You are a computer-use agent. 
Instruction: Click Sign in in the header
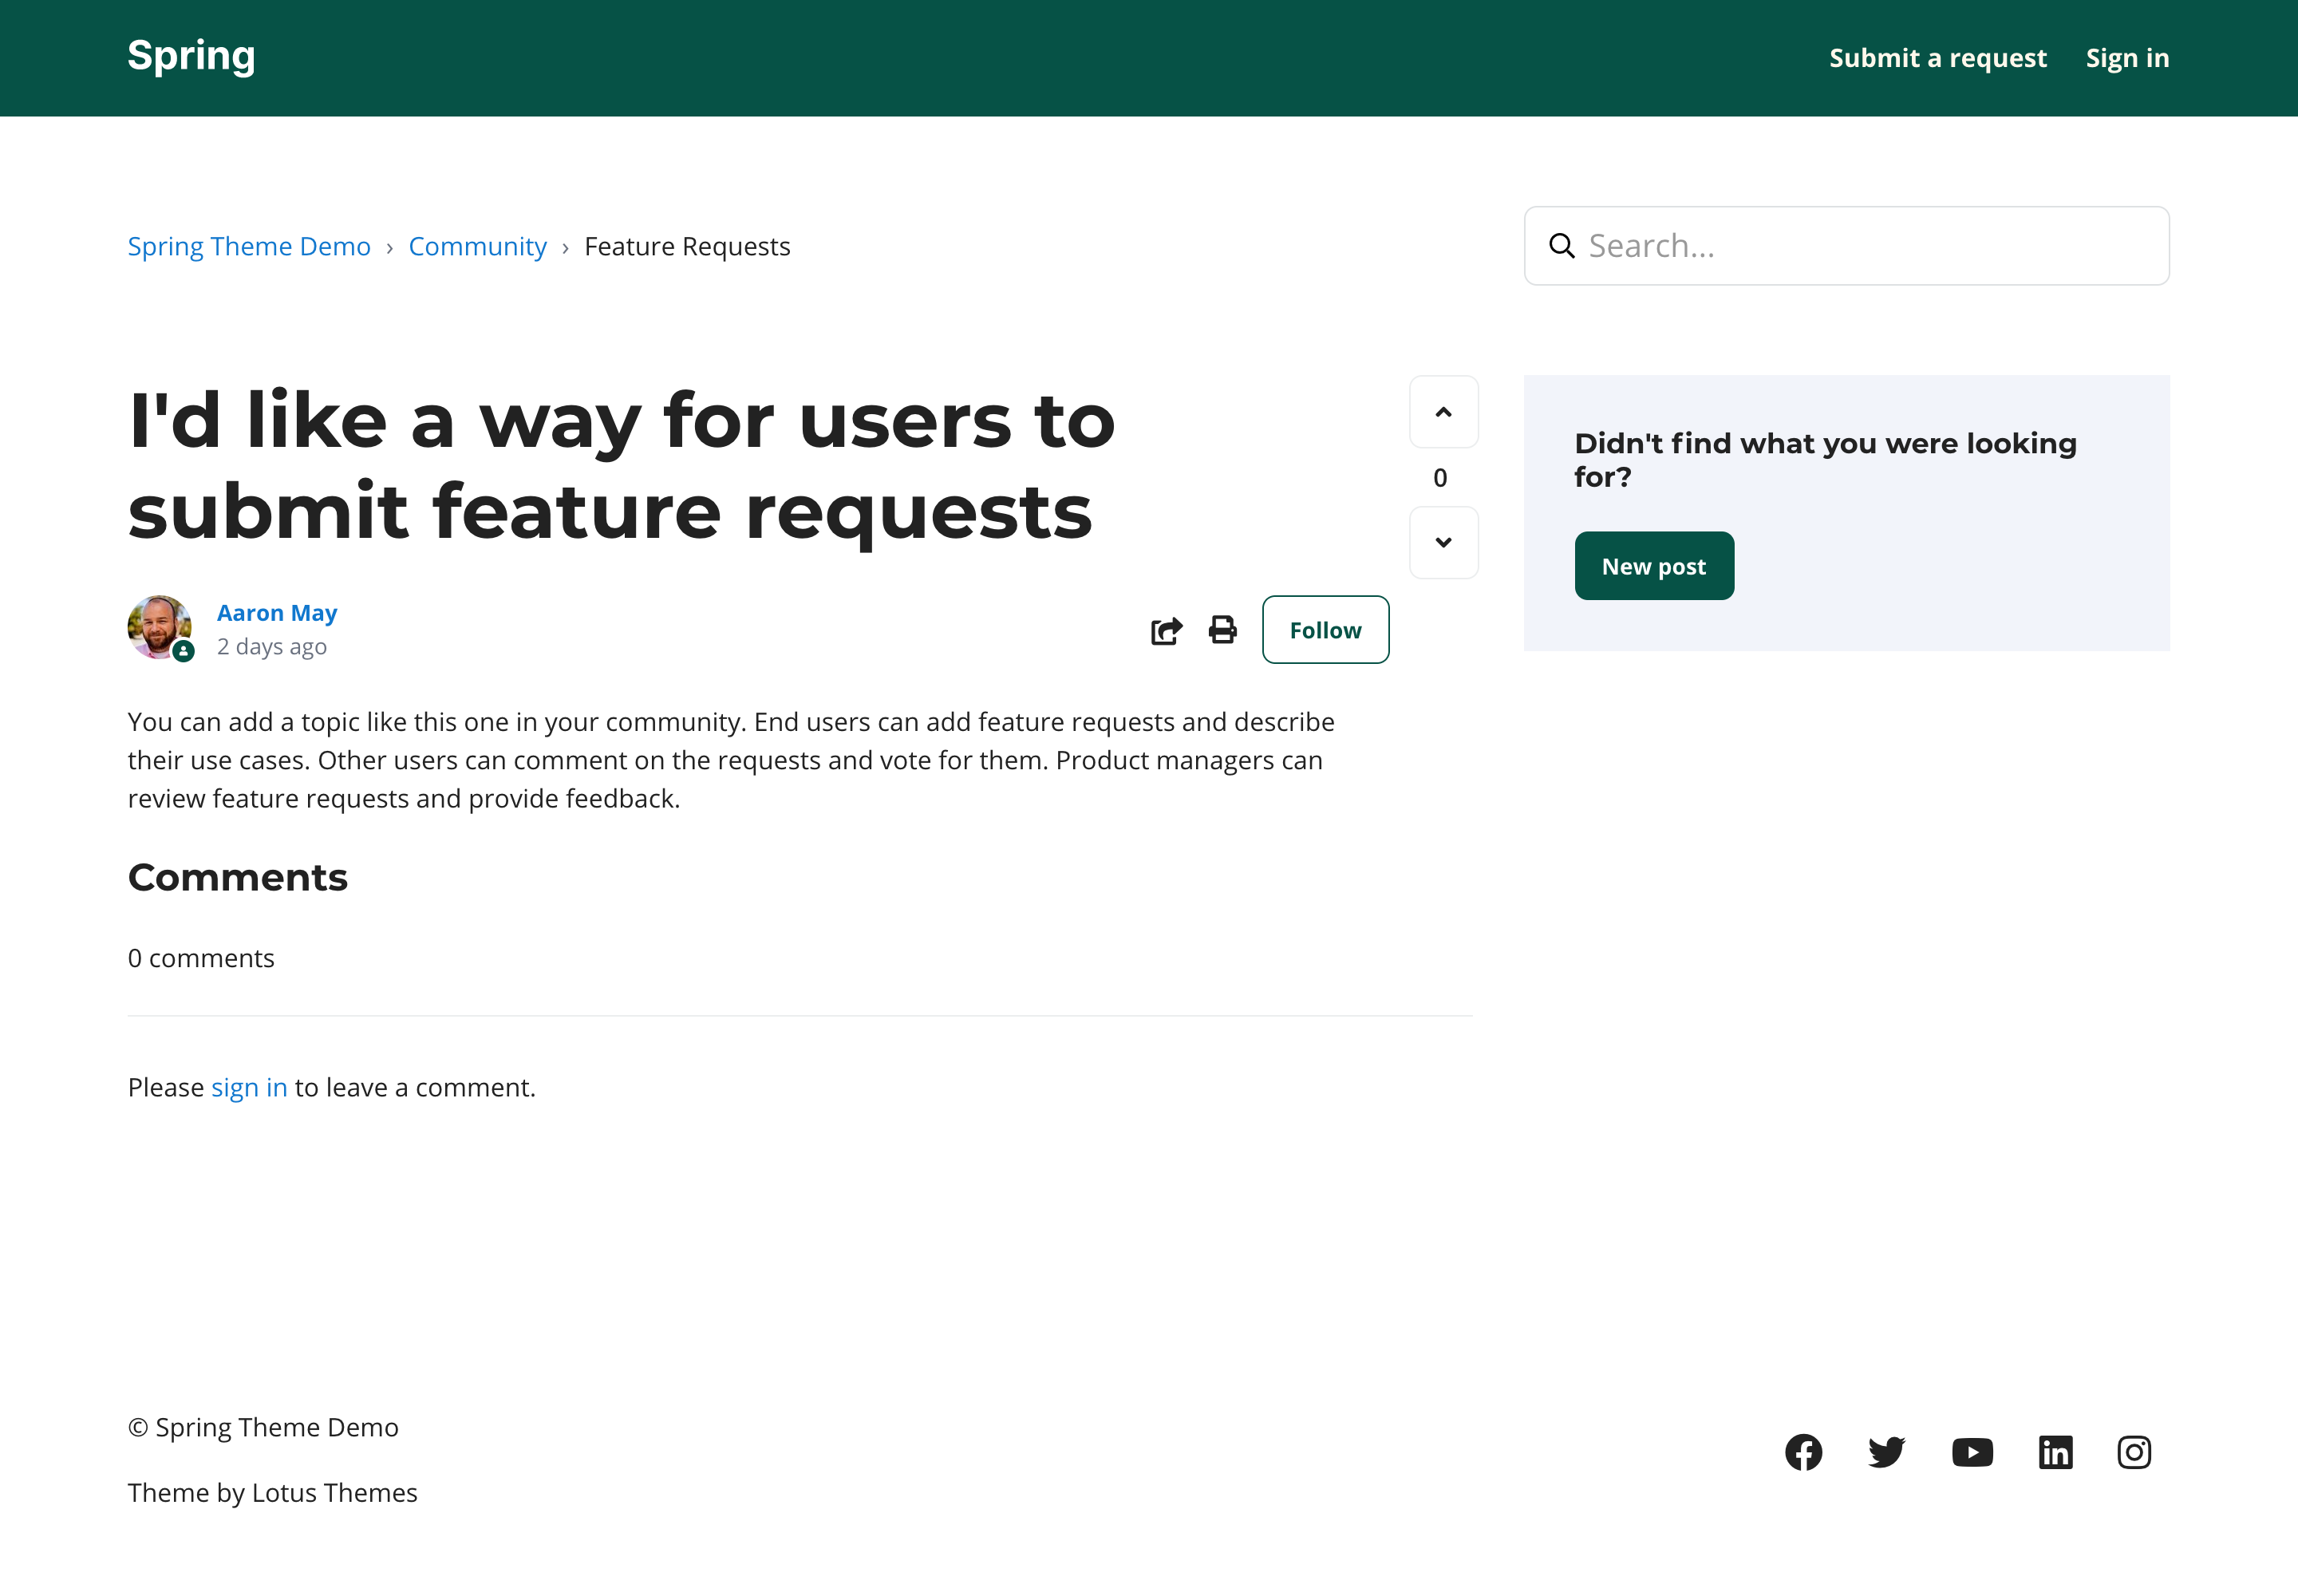click(2127, 58)
